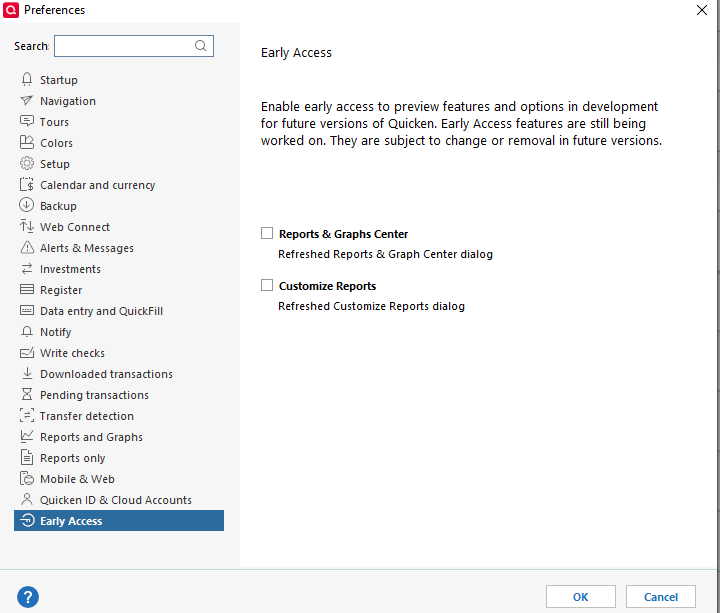This screenshot has width=720, height=613.
Task: Click the Reports and Graphs chart icon
Action: [27, 436]
